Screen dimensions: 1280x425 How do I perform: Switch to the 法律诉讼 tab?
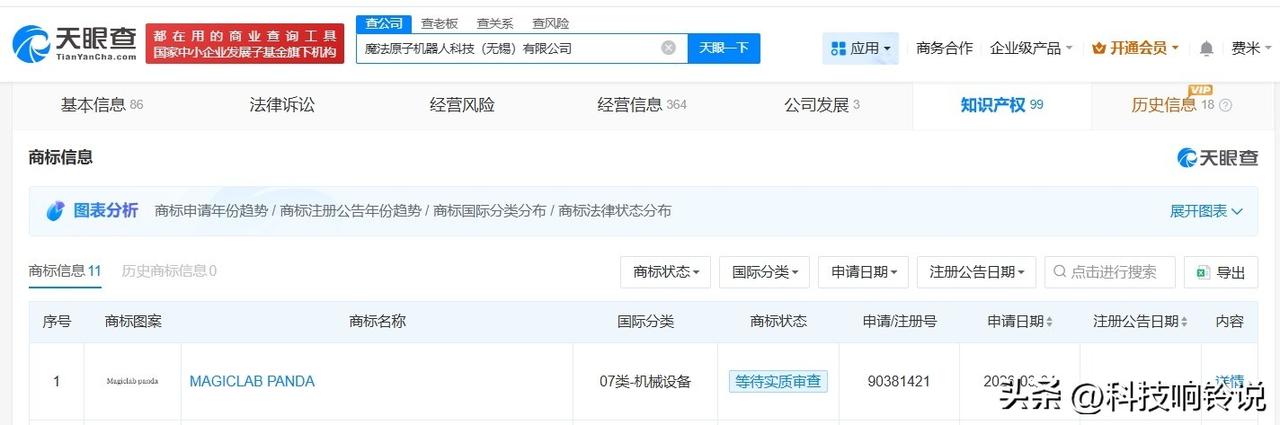click(282, 105)
